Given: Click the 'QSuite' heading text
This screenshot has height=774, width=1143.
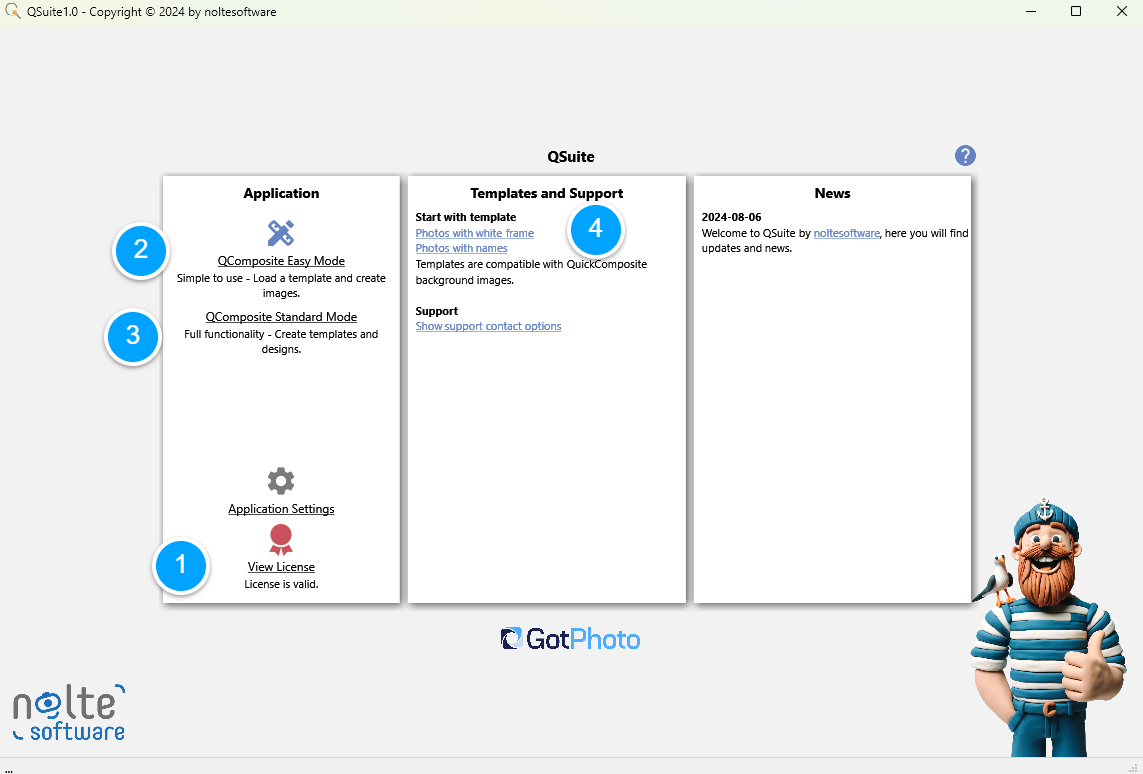Looking at the screenshot, I should click(x=571, y=157).
